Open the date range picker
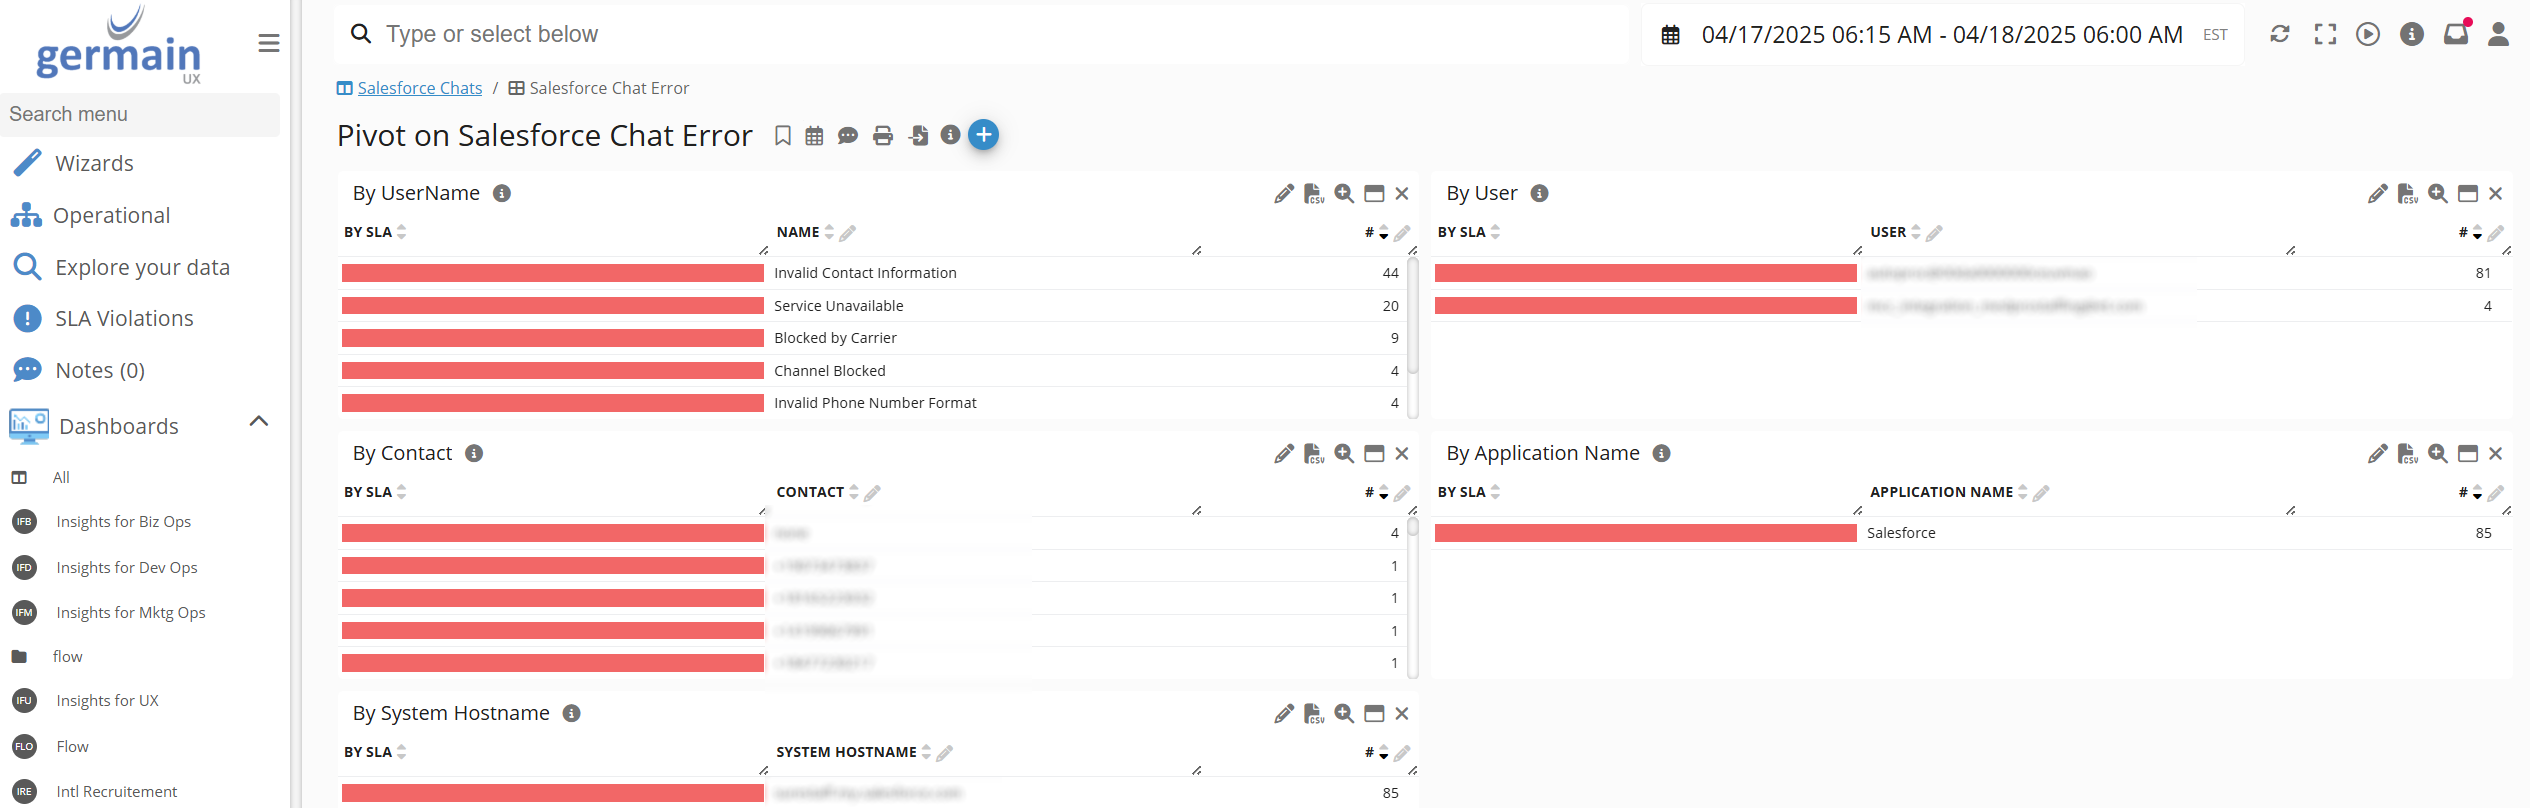 coord(1940,35)
